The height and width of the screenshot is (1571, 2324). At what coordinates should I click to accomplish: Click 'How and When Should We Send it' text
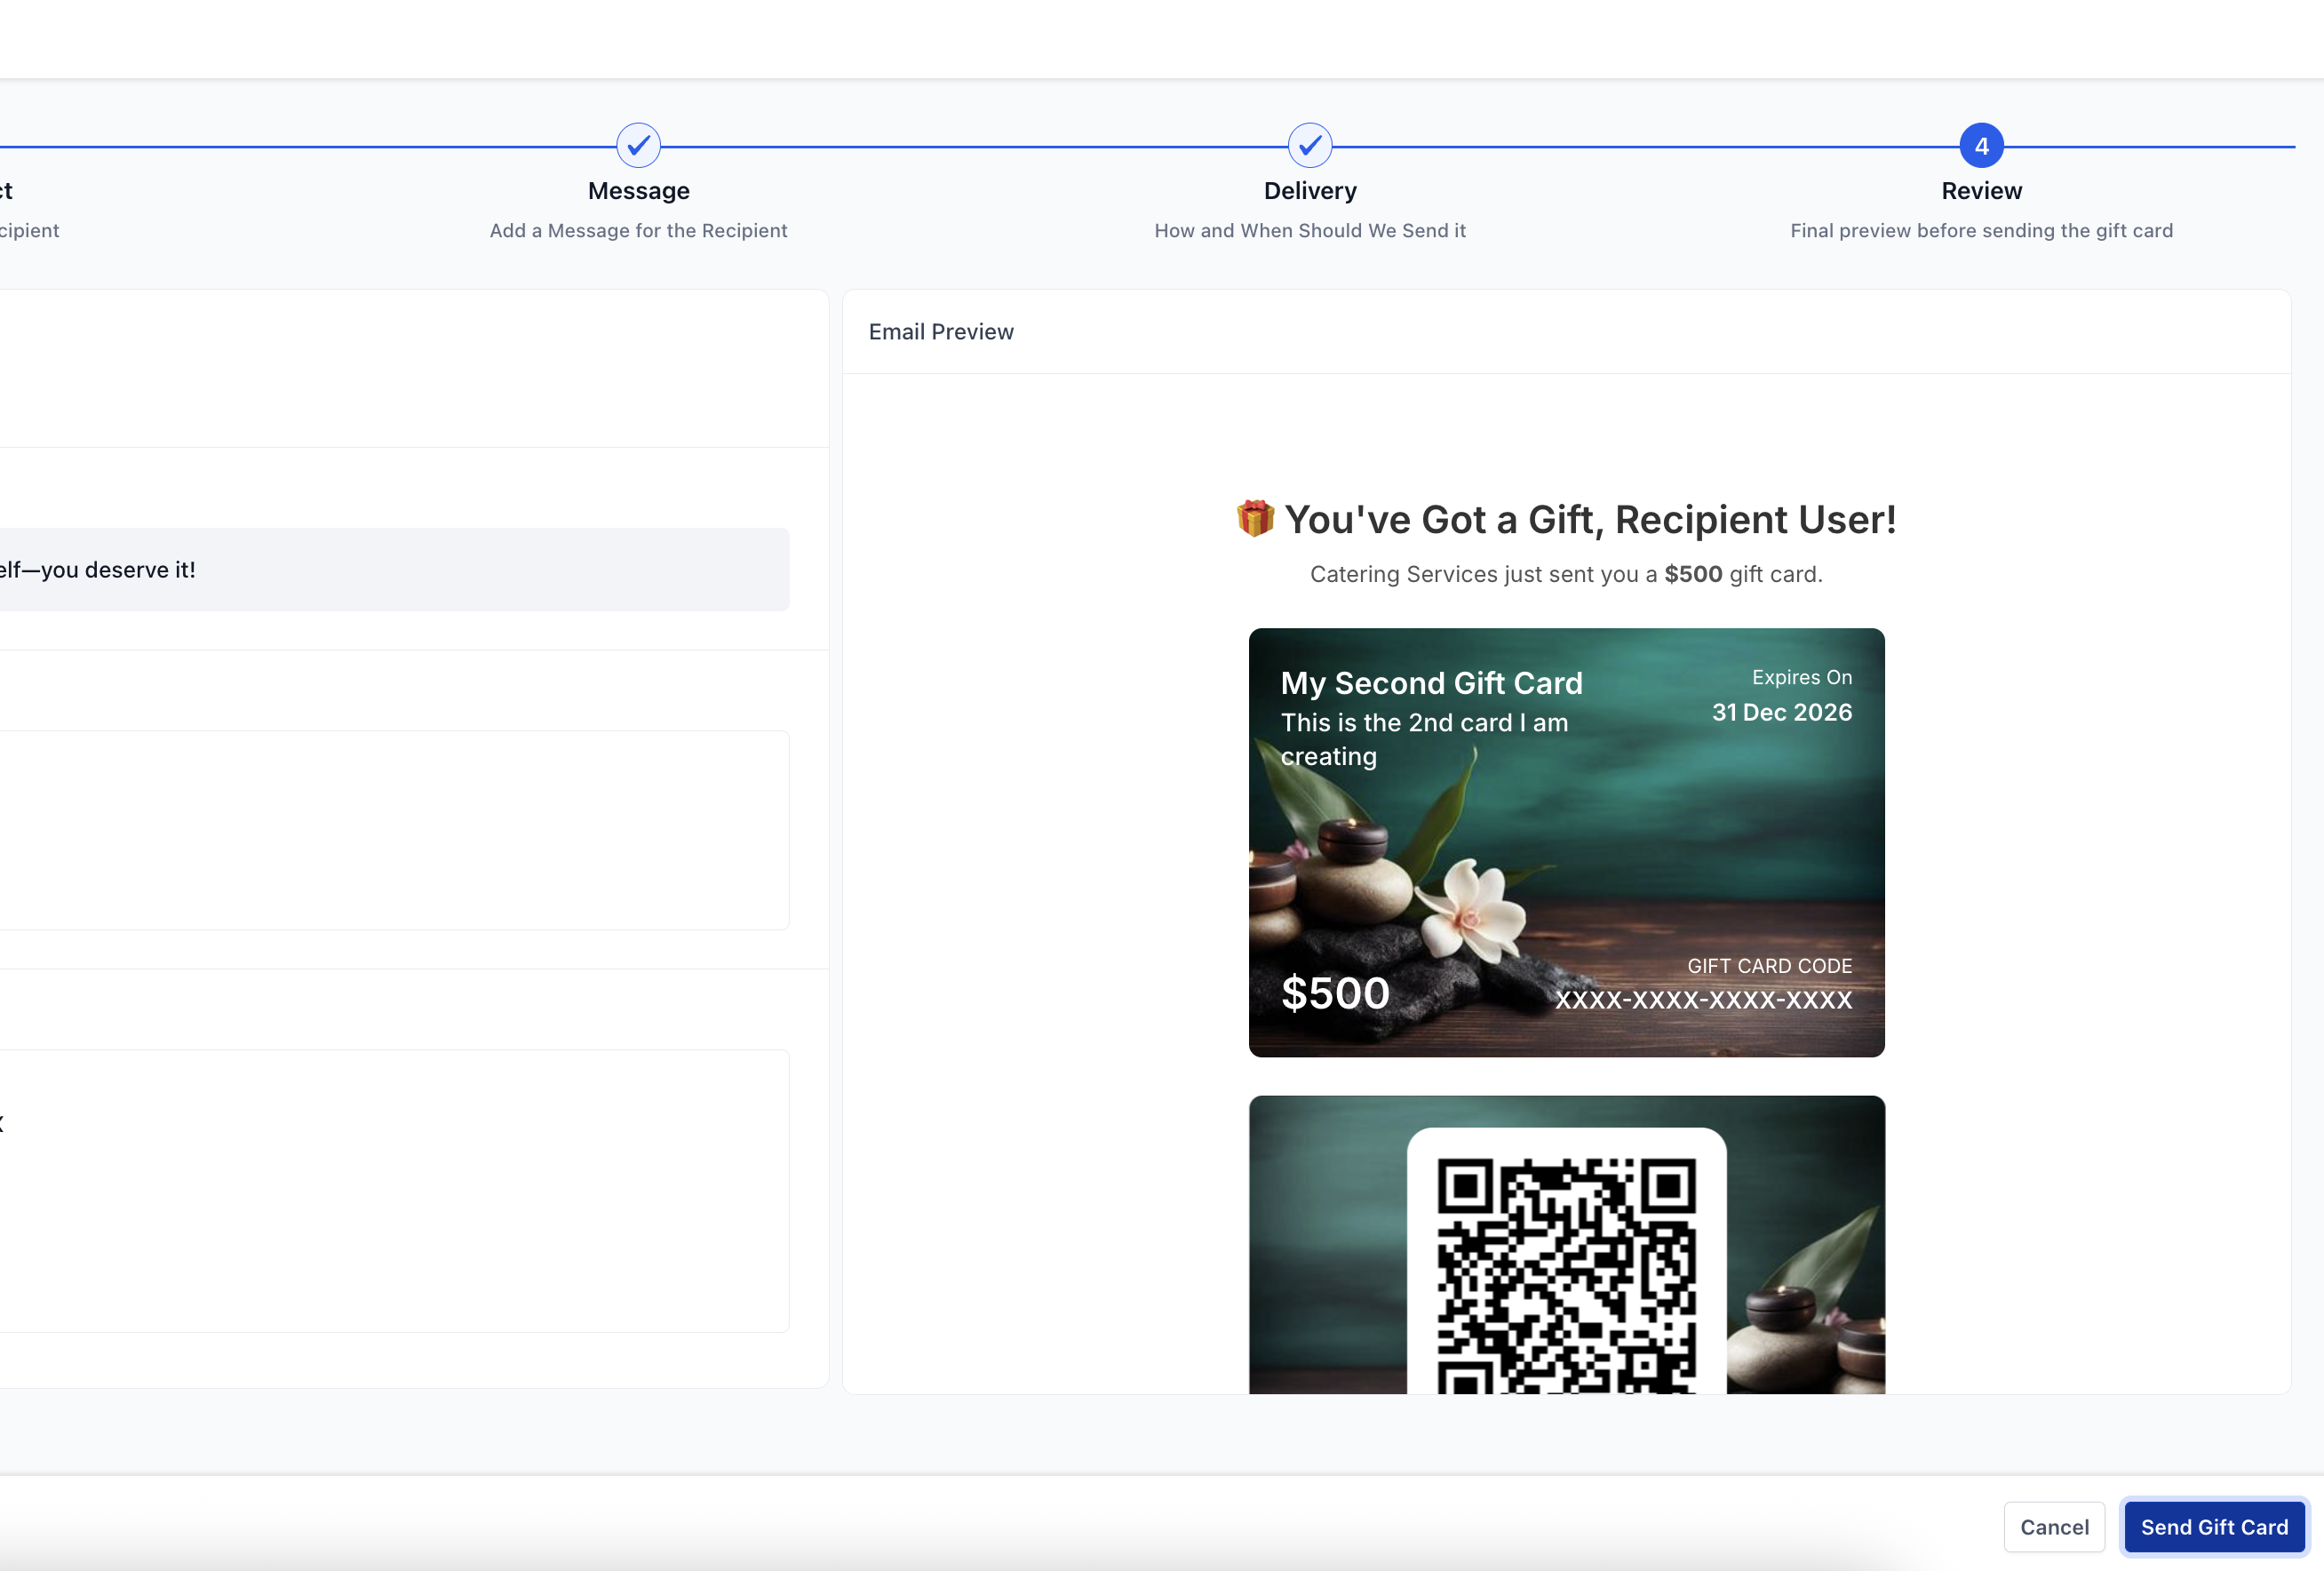tap(1309, 231)
